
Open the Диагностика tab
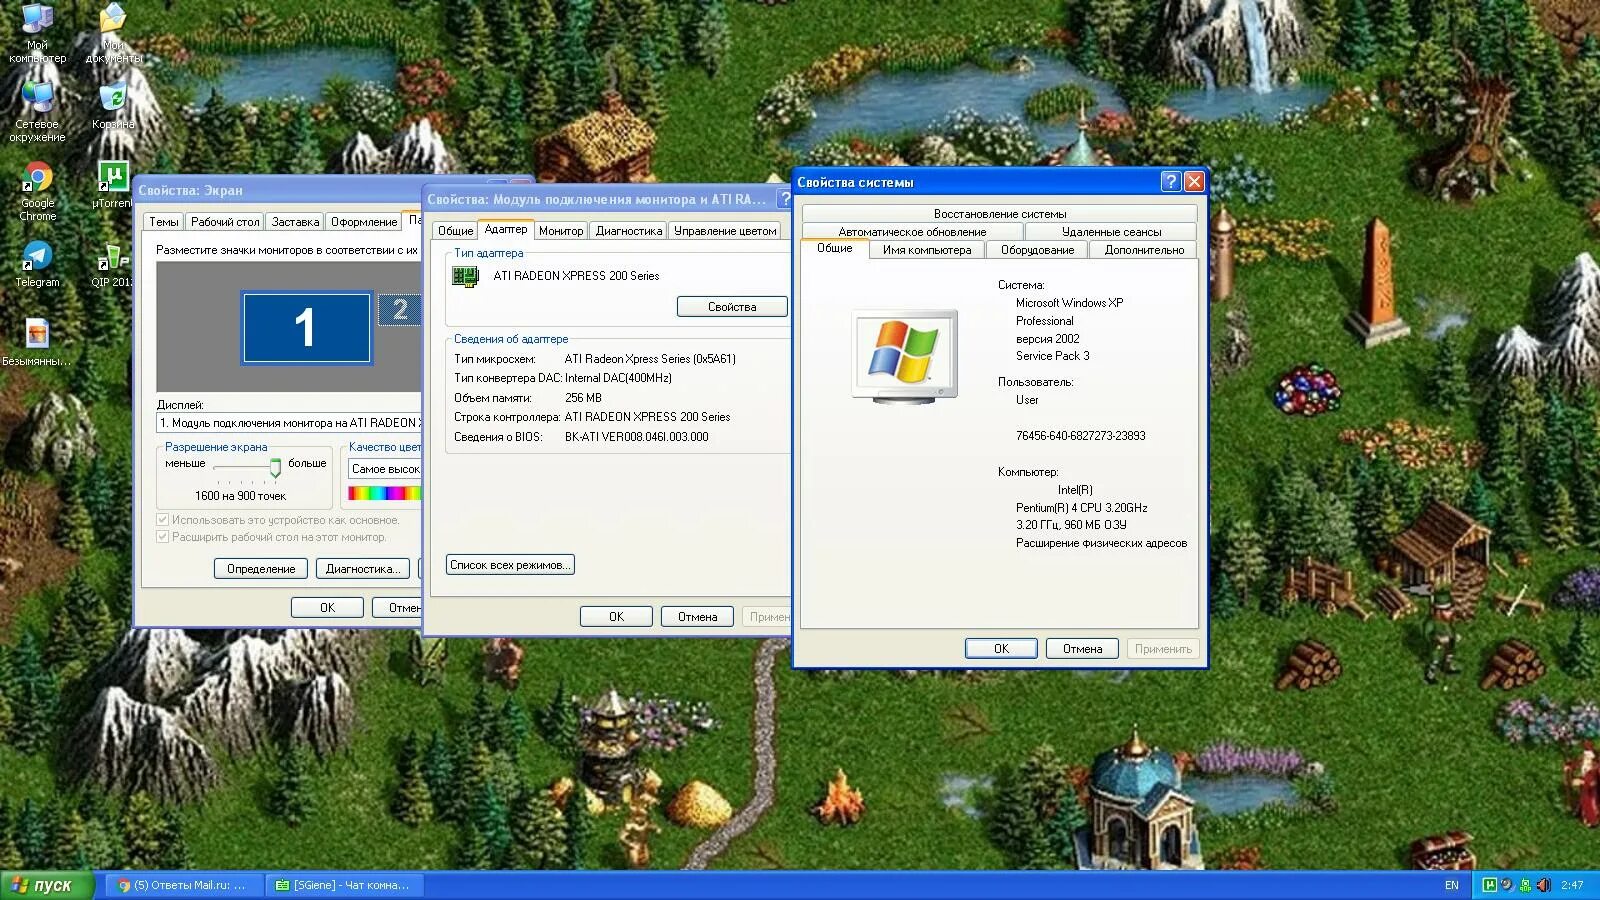click(629, 231)
